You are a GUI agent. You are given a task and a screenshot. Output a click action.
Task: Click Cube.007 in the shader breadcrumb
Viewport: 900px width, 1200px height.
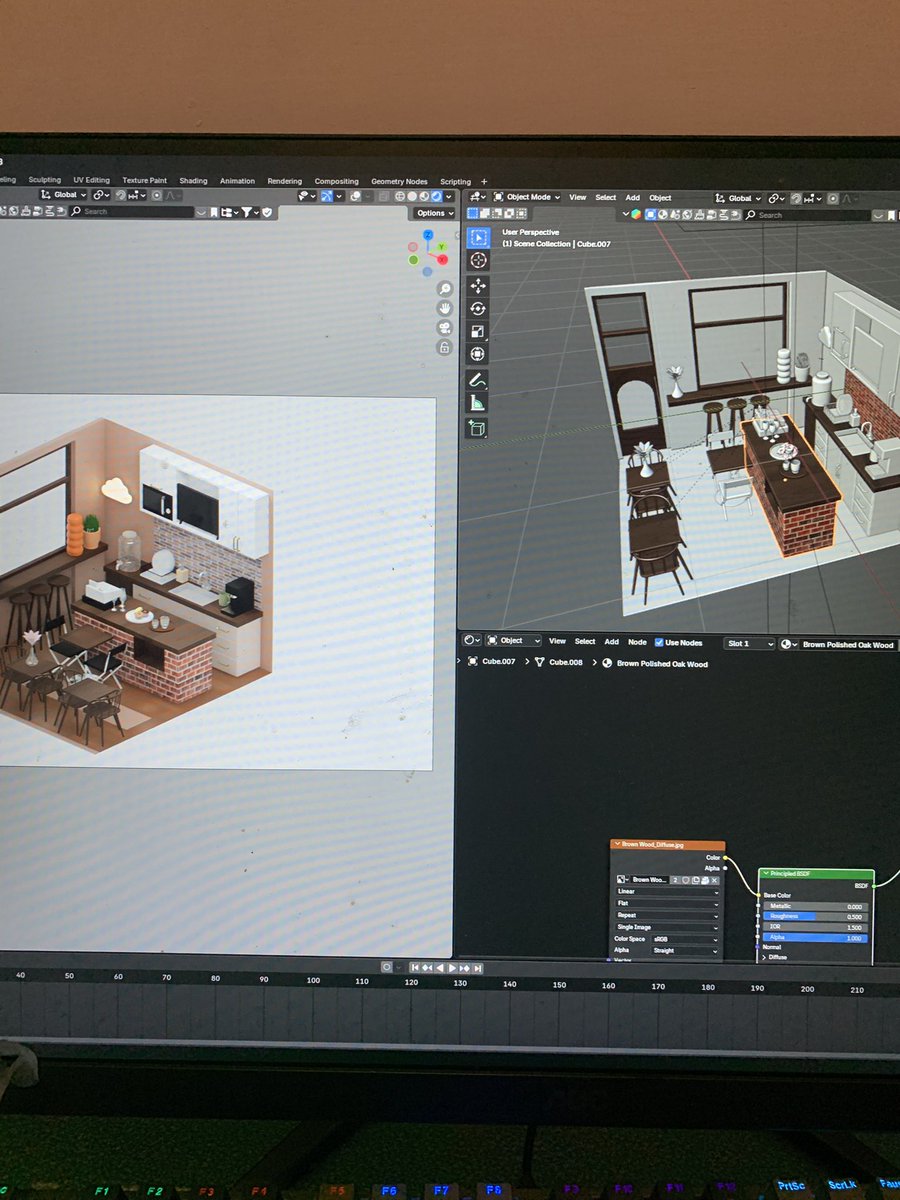coord(499,662)
